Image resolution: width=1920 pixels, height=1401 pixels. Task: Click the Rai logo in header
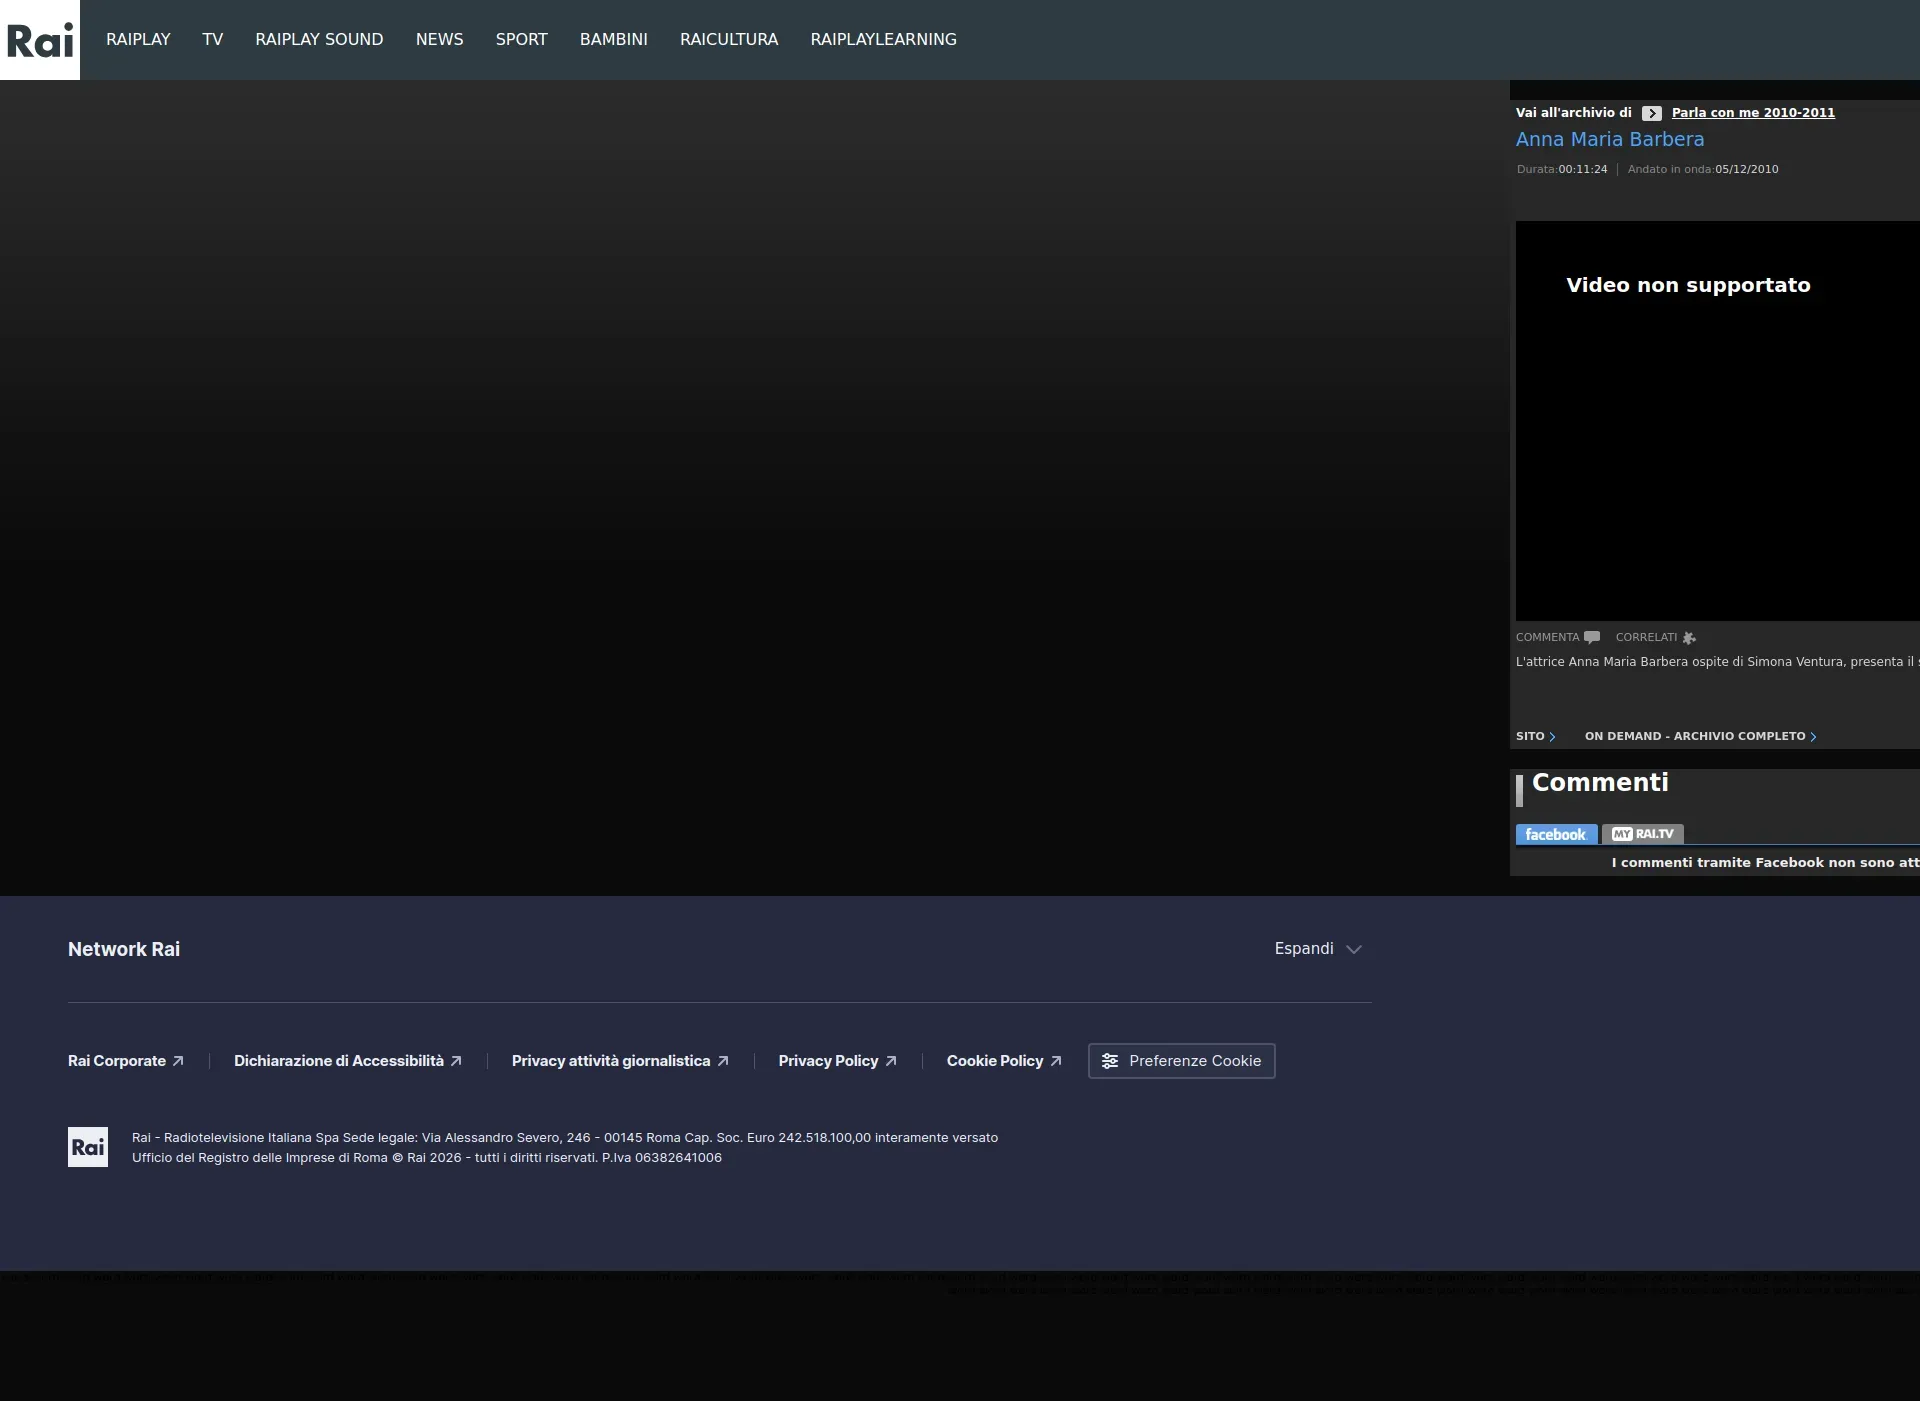(40, 40)
